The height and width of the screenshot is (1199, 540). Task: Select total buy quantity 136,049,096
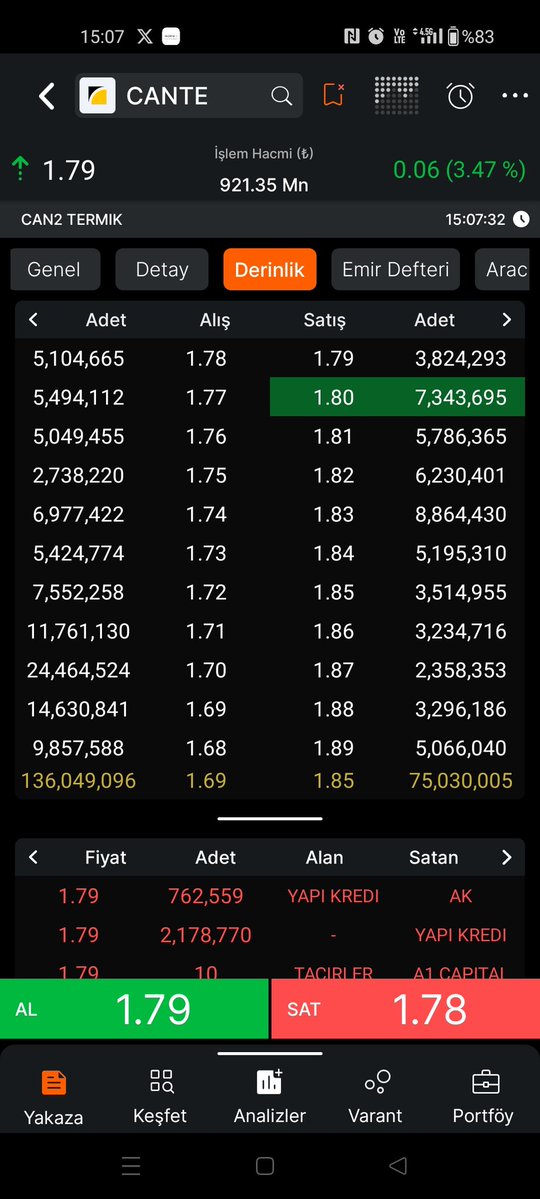pyautogui.click(x=78, y=781)
